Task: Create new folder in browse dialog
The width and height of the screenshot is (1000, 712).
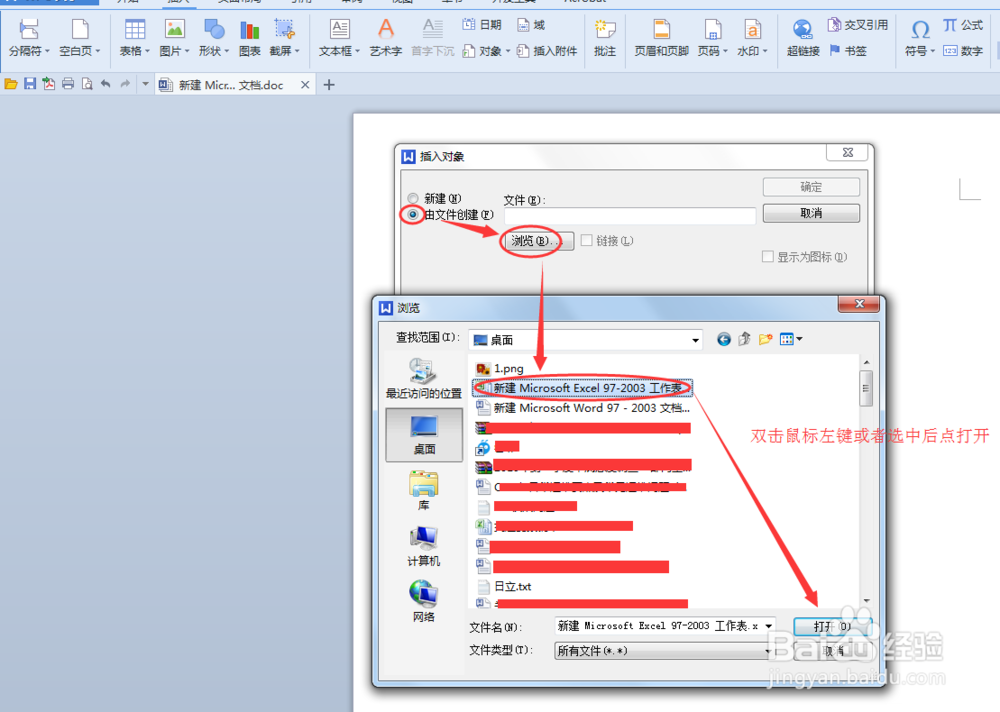Action: (x=765, y=339)
